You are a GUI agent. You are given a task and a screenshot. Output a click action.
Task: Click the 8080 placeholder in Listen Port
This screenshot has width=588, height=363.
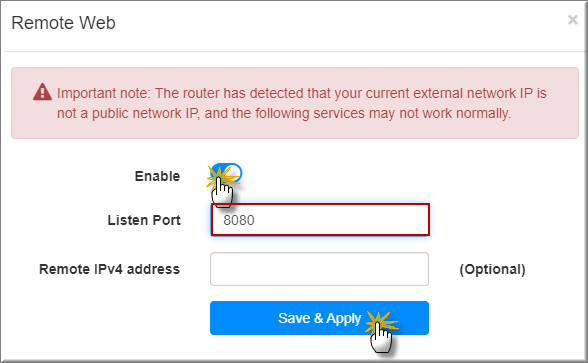pos(239,220)
